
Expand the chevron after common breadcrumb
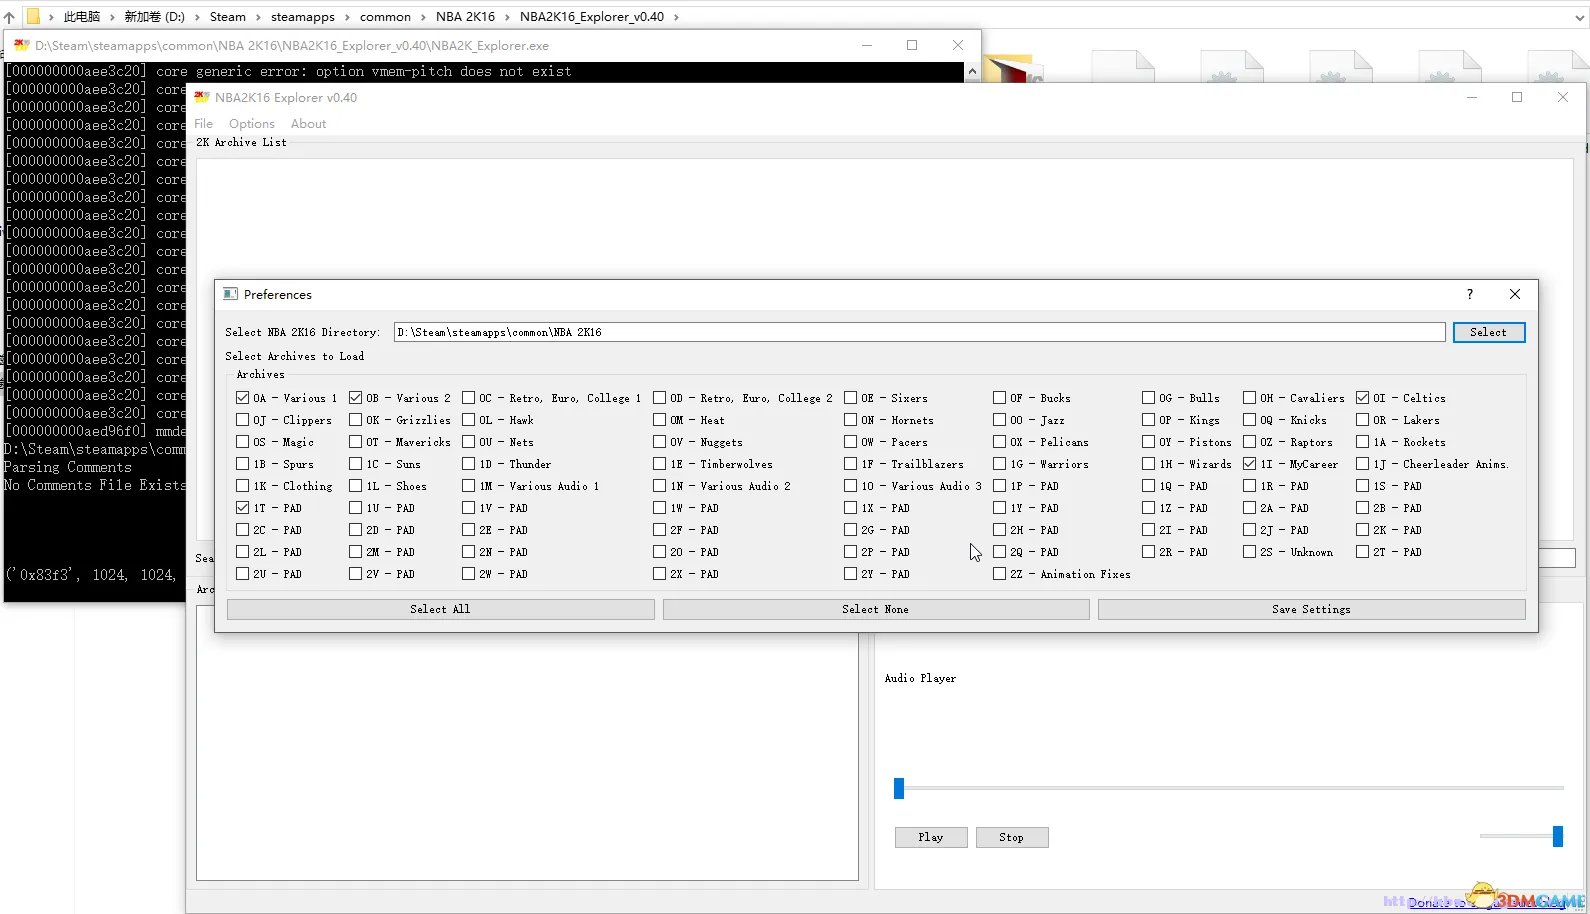tap(423, 17)
